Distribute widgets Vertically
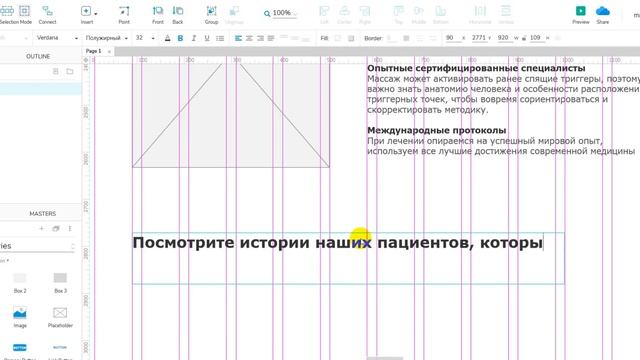This screenshot has width=640, height=360. [x=506, y=14]
